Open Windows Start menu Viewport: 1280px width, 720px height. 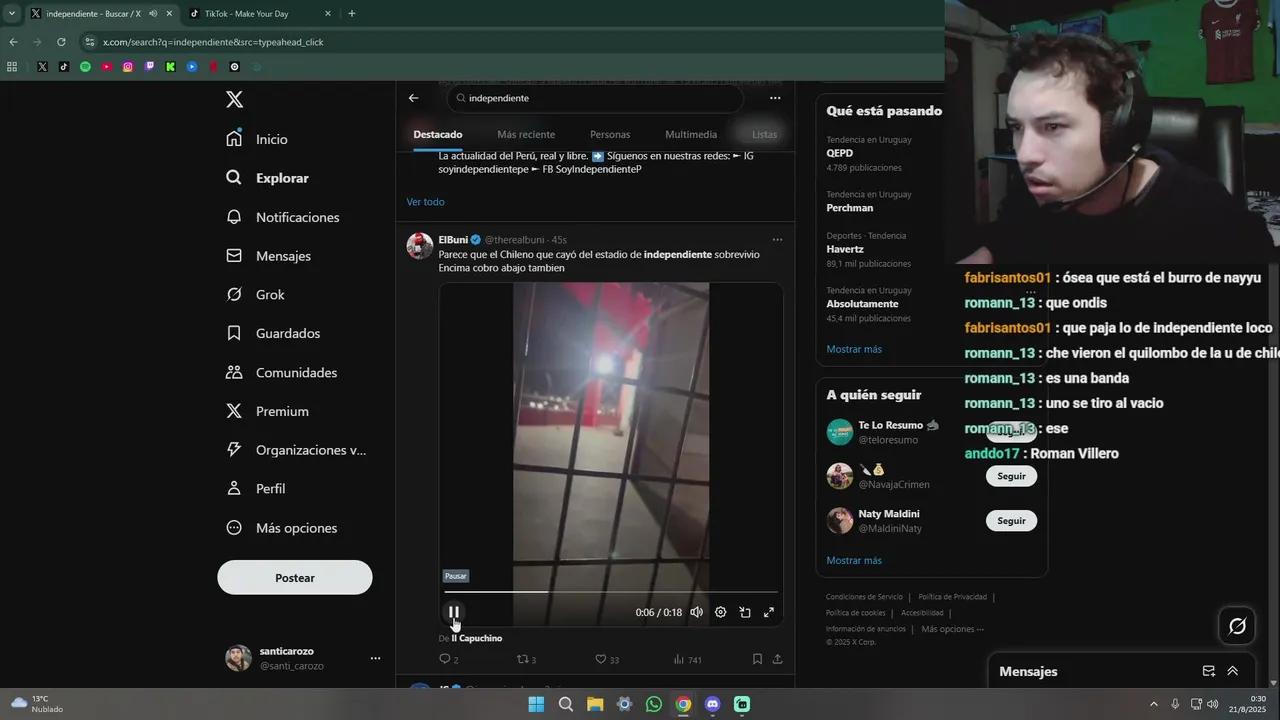pyautogui.click(x=536, y=704)
